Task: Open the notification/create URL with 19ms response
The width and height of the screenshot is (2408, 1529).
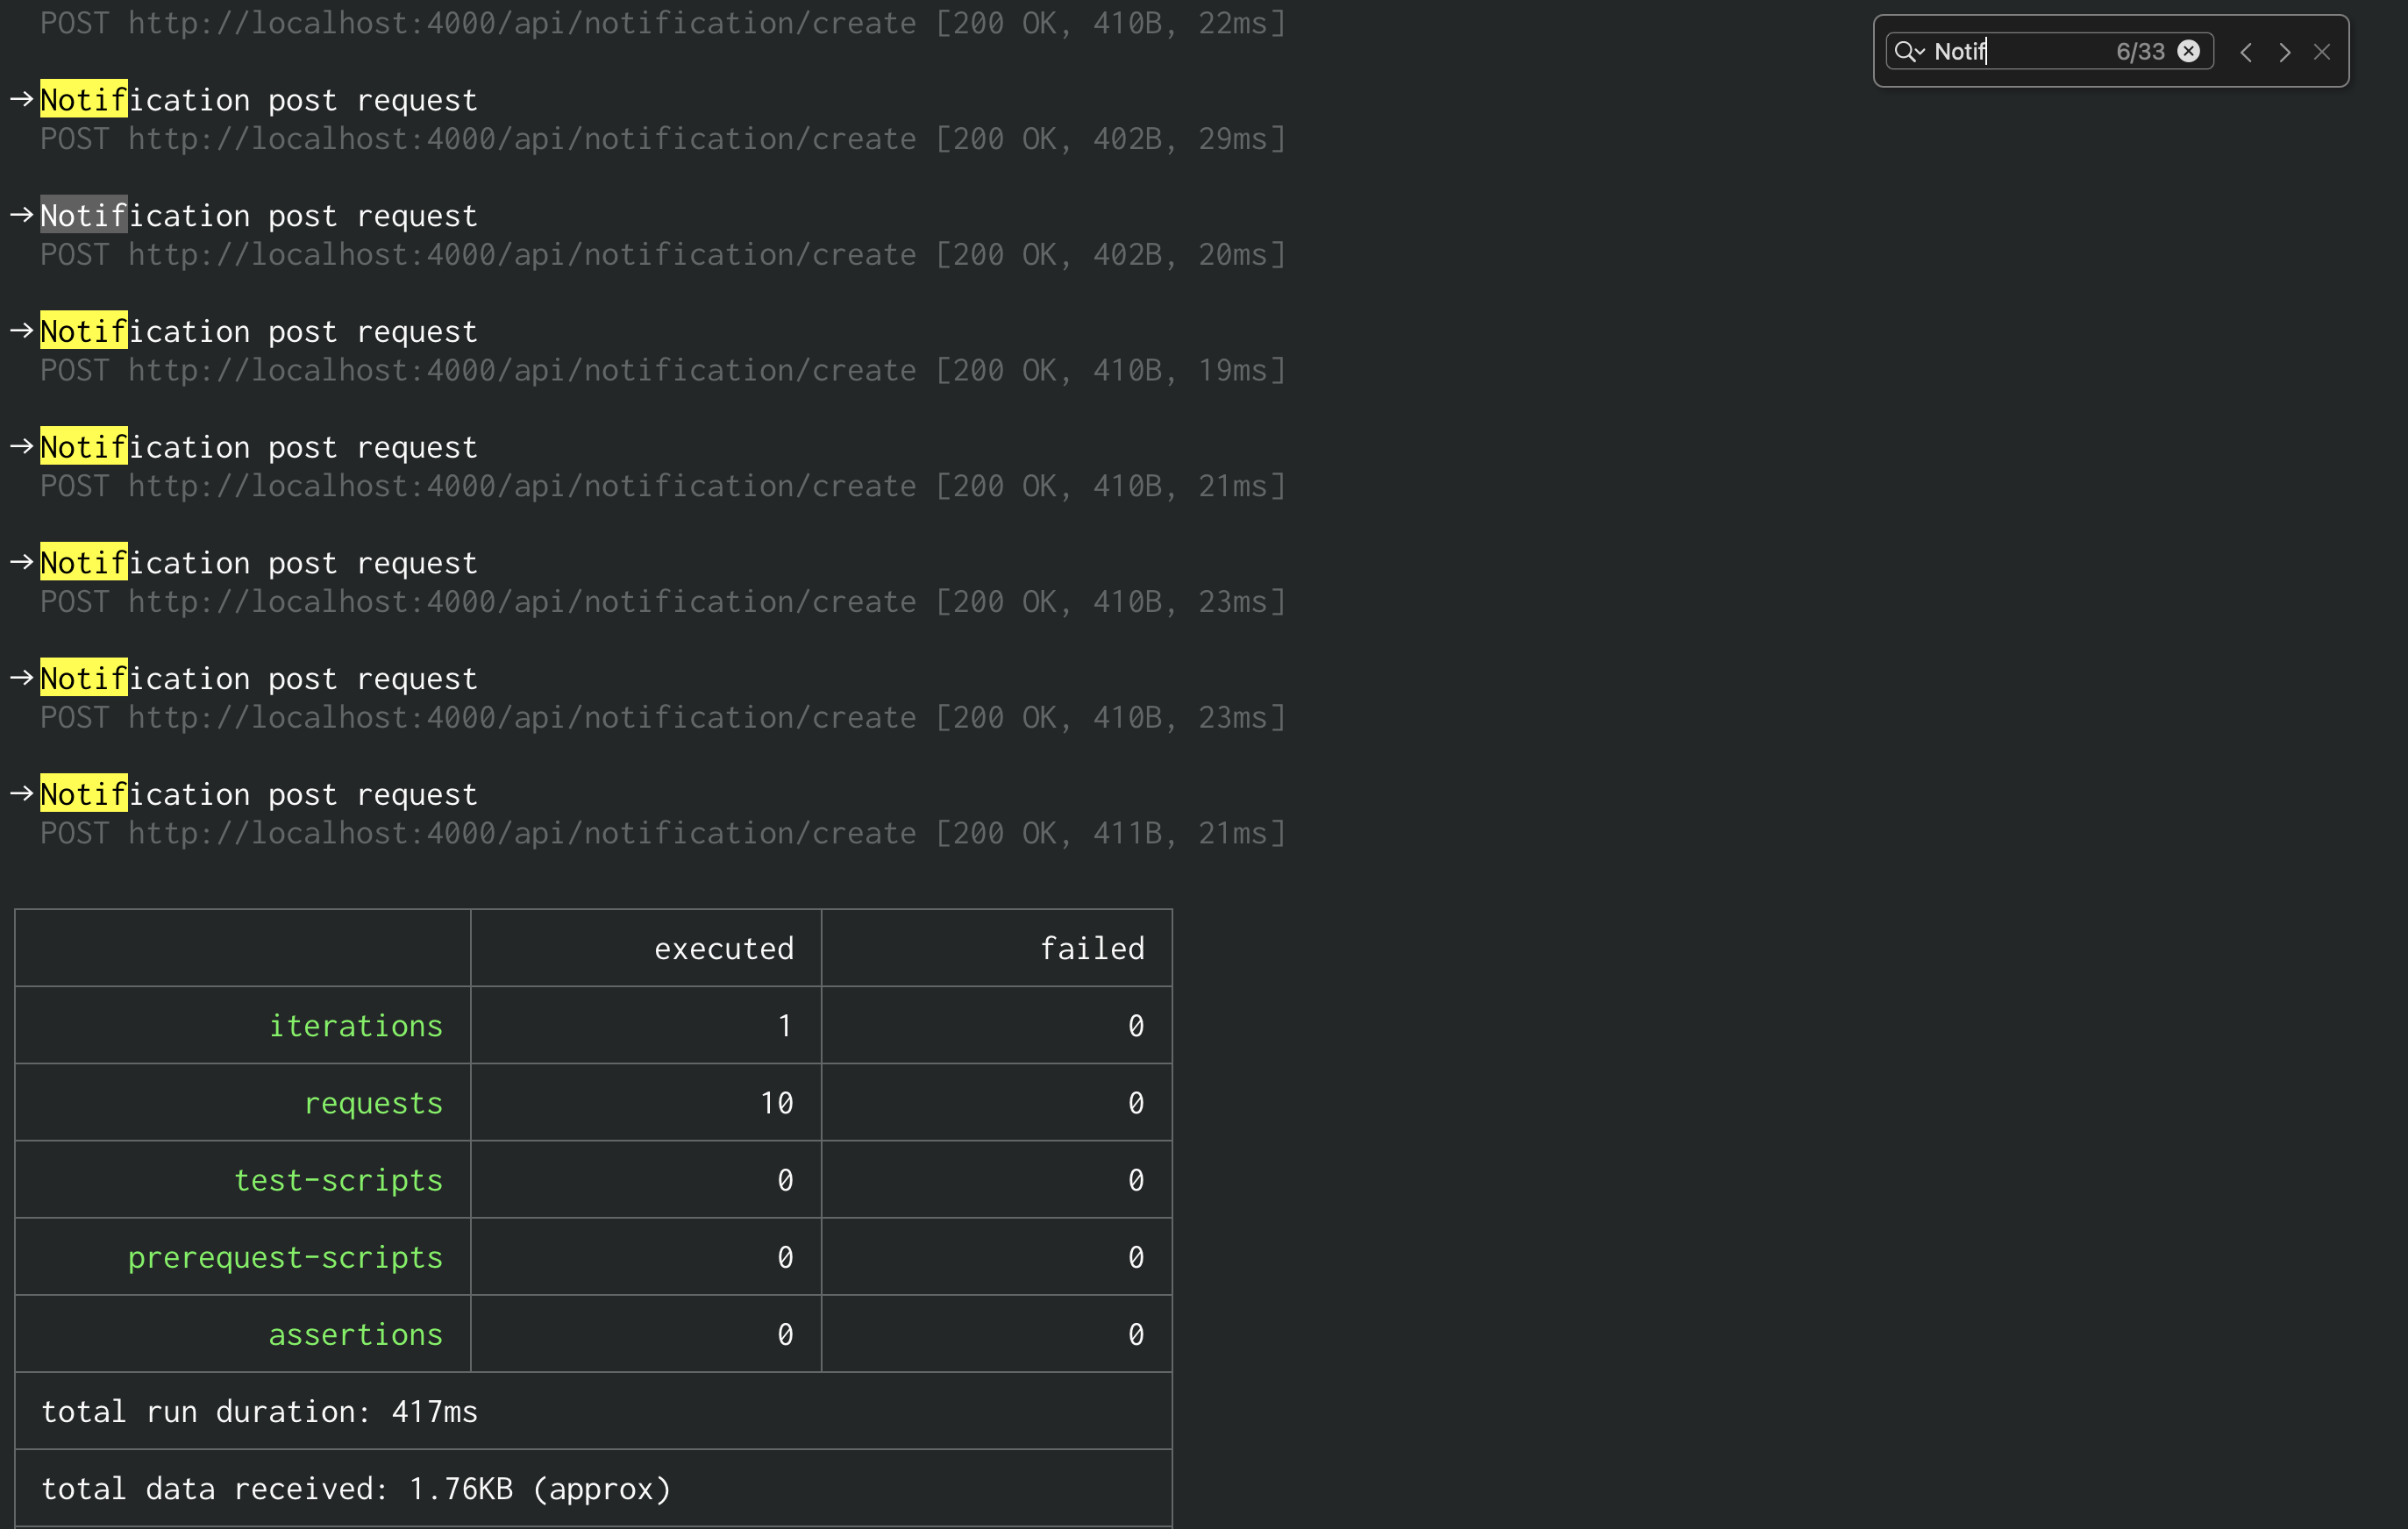Action: (x=521, y=371)
